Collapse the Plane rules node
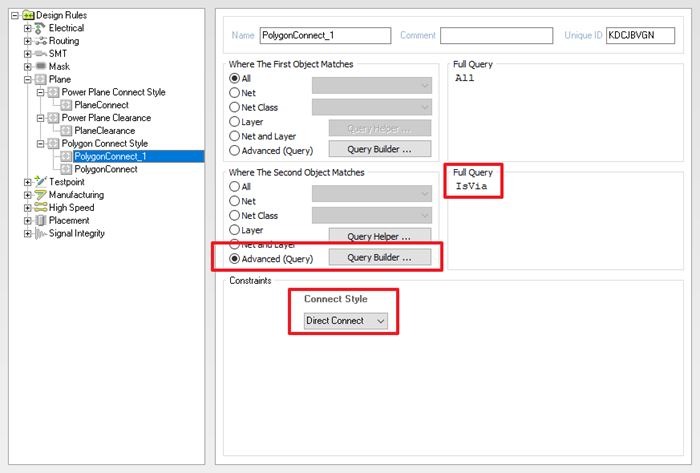 27,79
